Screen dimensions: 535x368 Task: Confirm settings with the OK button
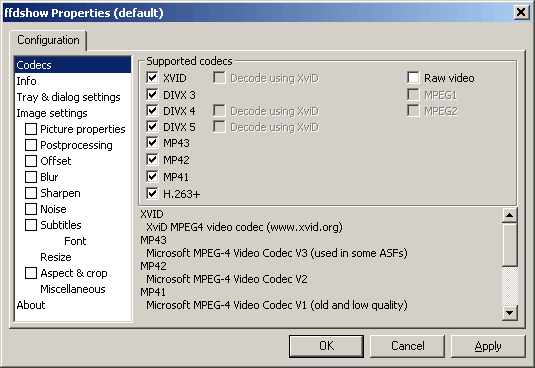[x=326, y=346]
